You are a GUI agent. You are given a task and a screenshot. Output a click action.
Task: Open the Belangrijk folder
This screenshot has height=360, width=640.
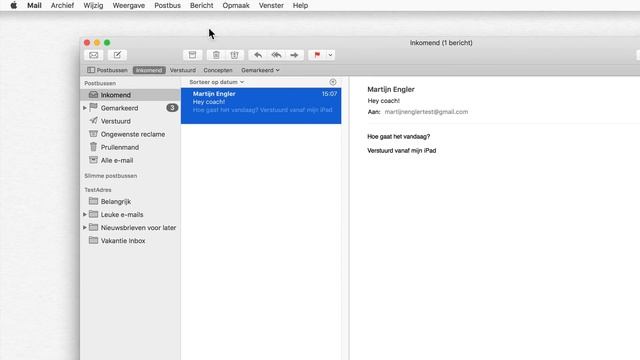click(130, 201)
